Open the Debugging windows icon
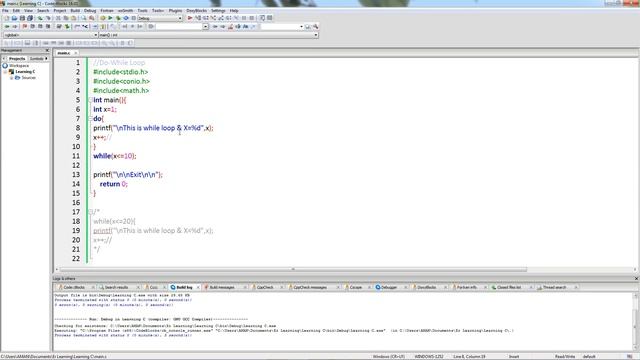The height and width of the screenshot is (360, 640). pyautogui.click(x=262, y=18)
